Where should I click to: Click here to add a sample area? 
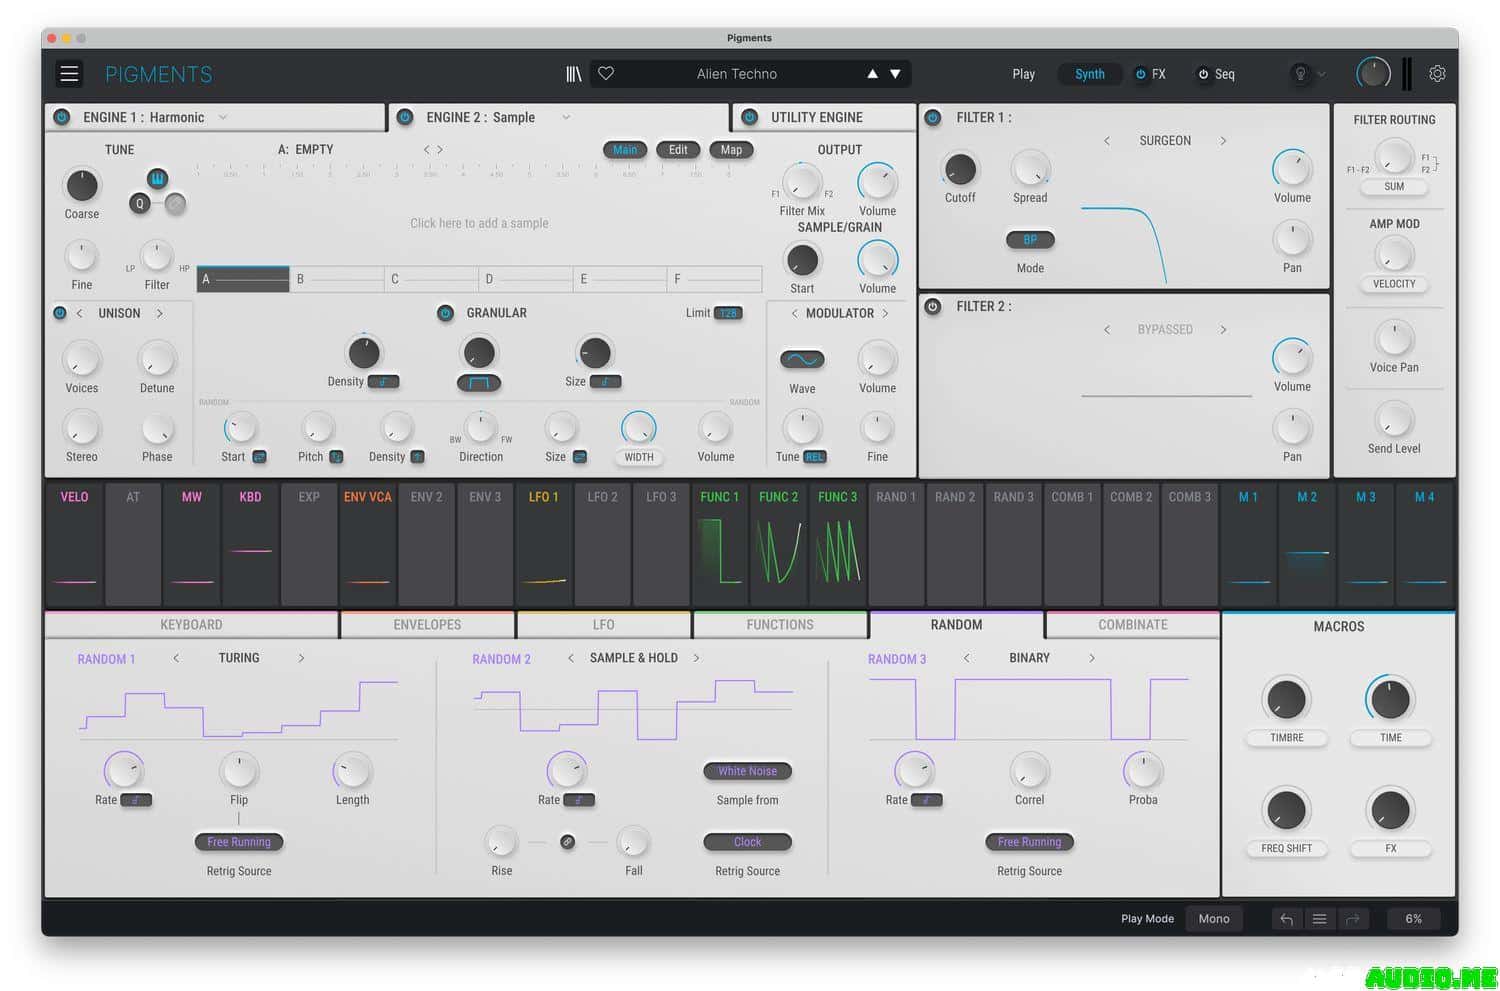[479, 223]
